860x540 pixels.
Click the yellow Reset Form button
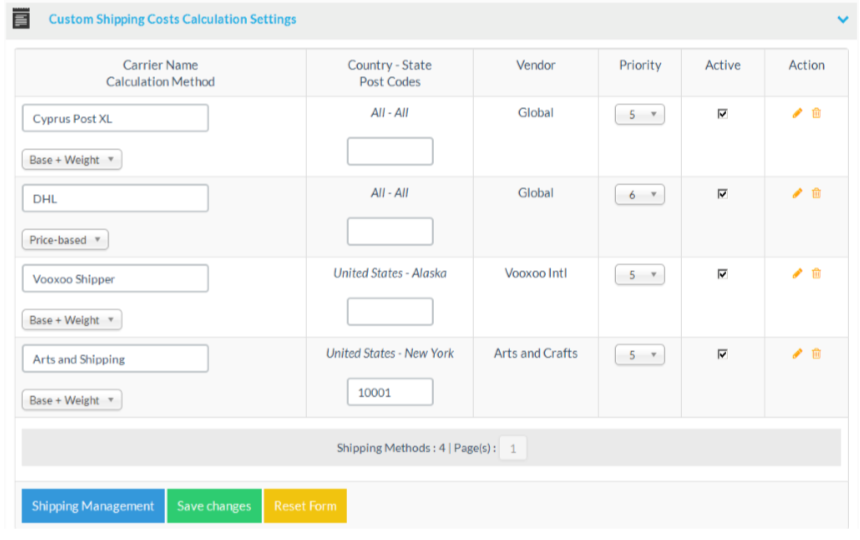(x=305, y=506)
